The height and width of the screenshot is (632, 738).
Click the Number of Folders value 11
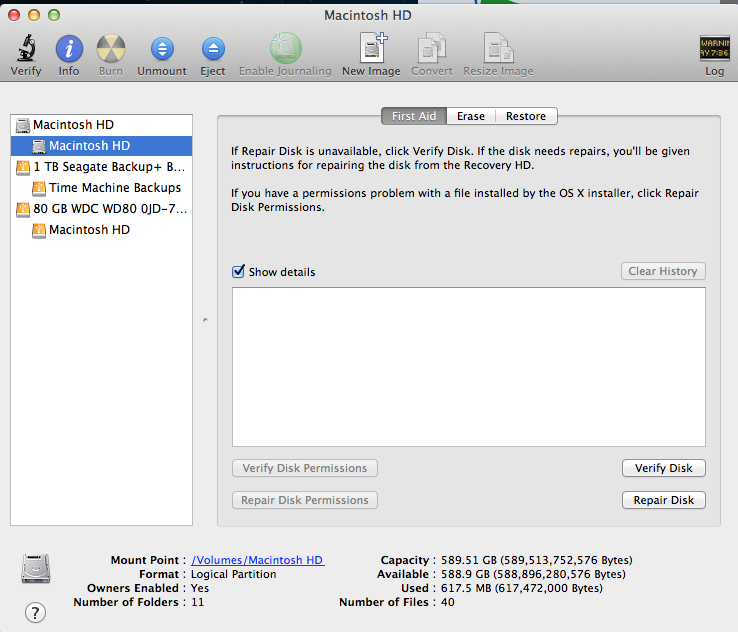(x=198, y=602)
